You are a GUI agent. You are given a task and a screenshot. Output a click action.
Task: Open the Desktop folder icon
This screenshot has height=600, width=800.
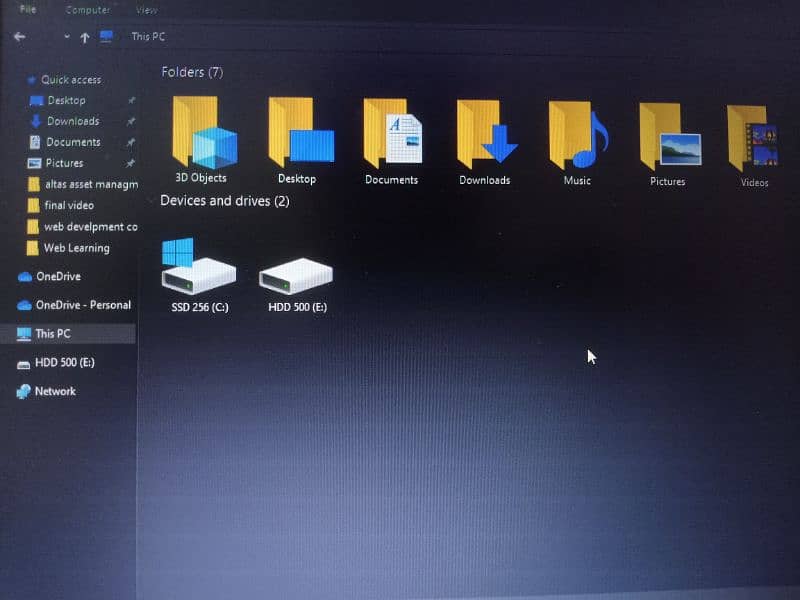coord(299,133)
